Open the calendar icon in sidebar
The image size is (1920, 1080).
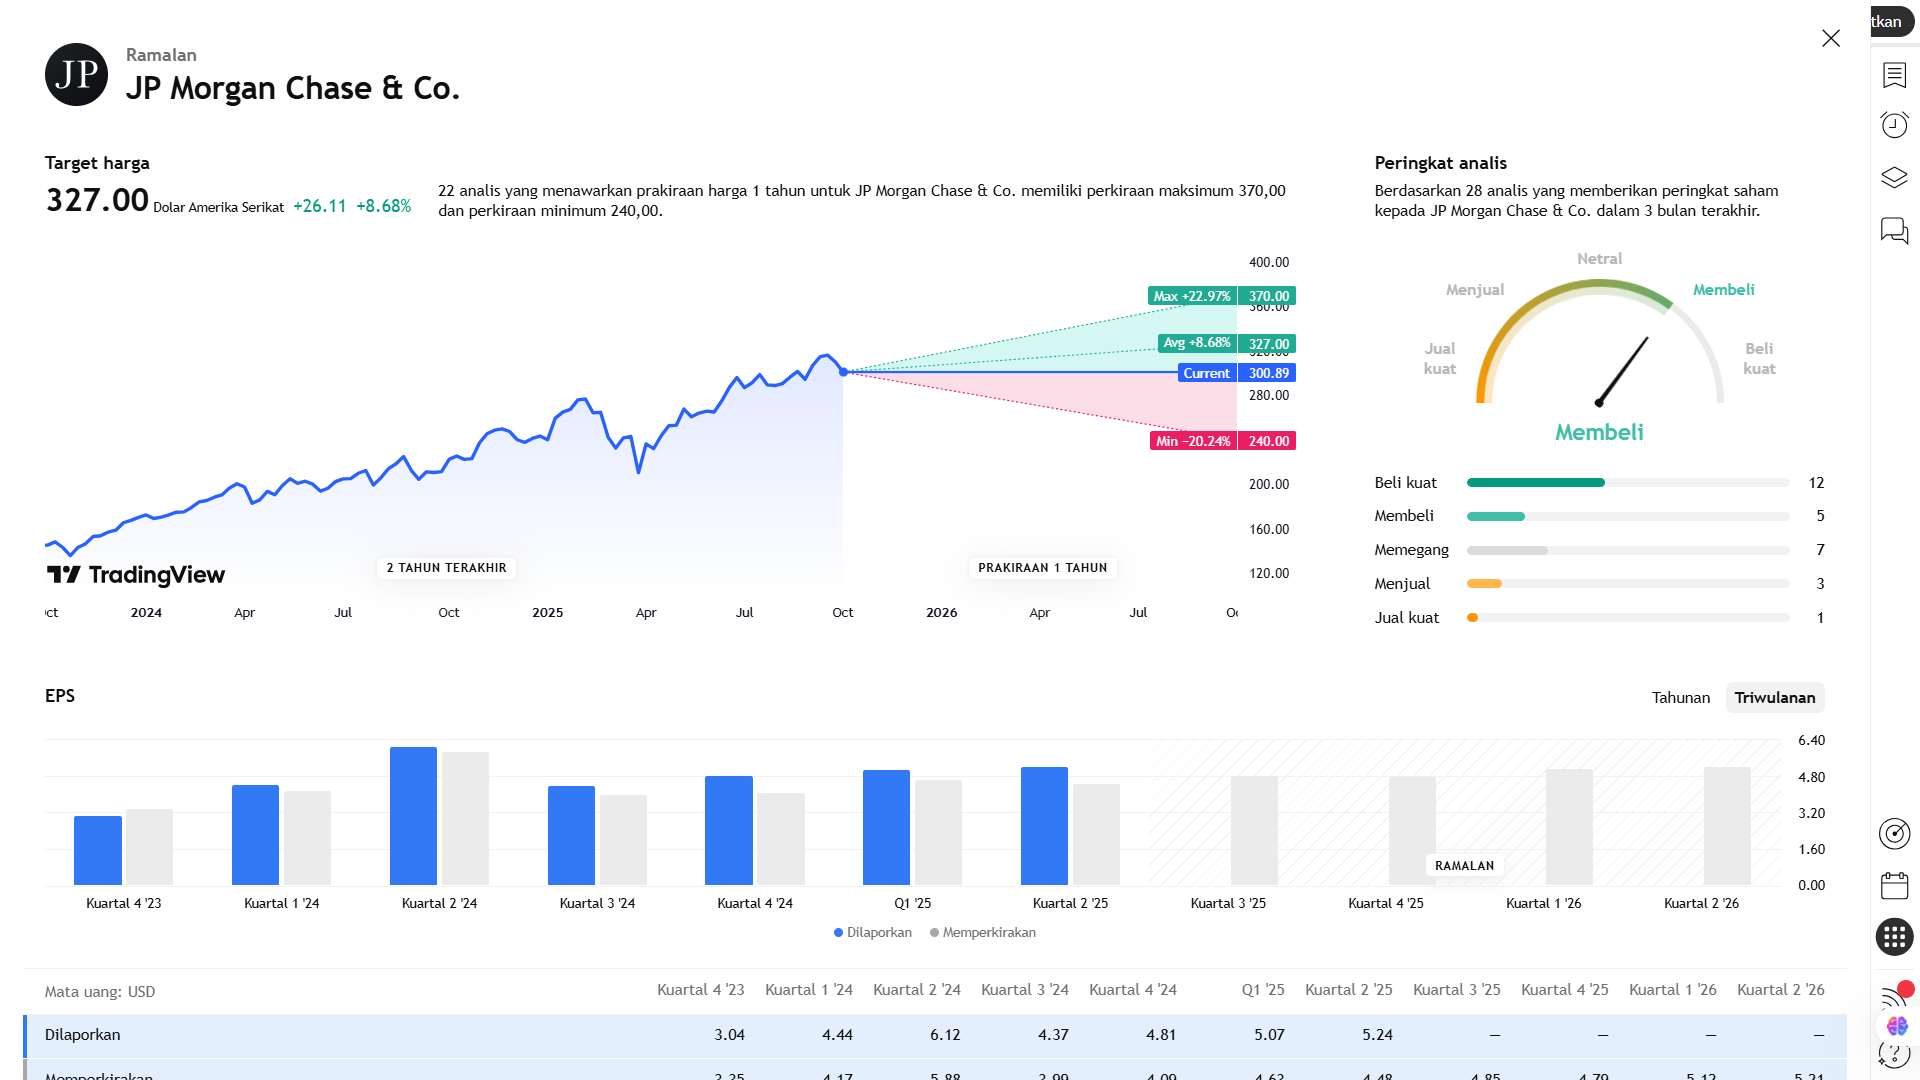pyautogui.click(x=1894, y=885)
